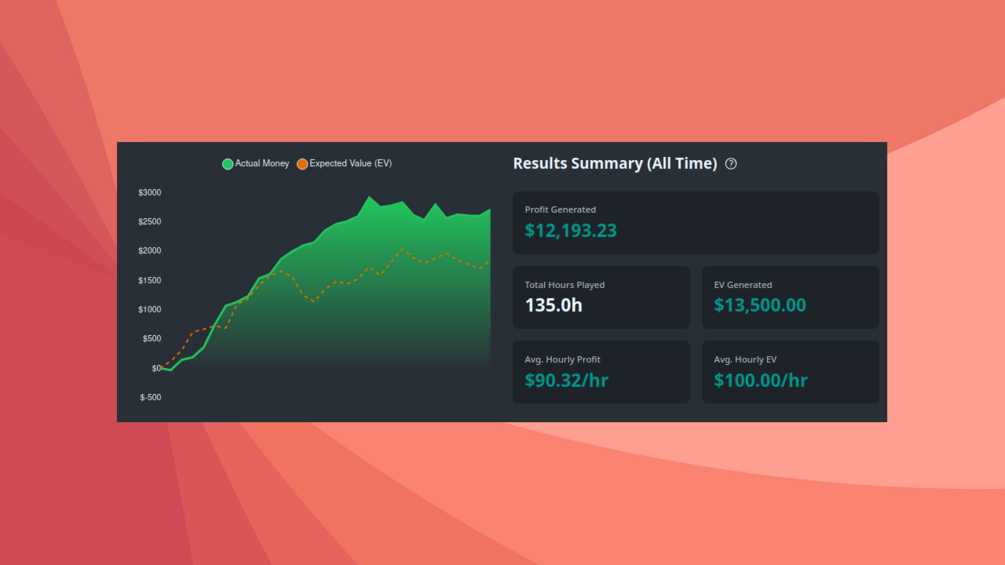1005x565 pixels.
Task: Click the $90.32/hr value
Action: tap(567, 380)
